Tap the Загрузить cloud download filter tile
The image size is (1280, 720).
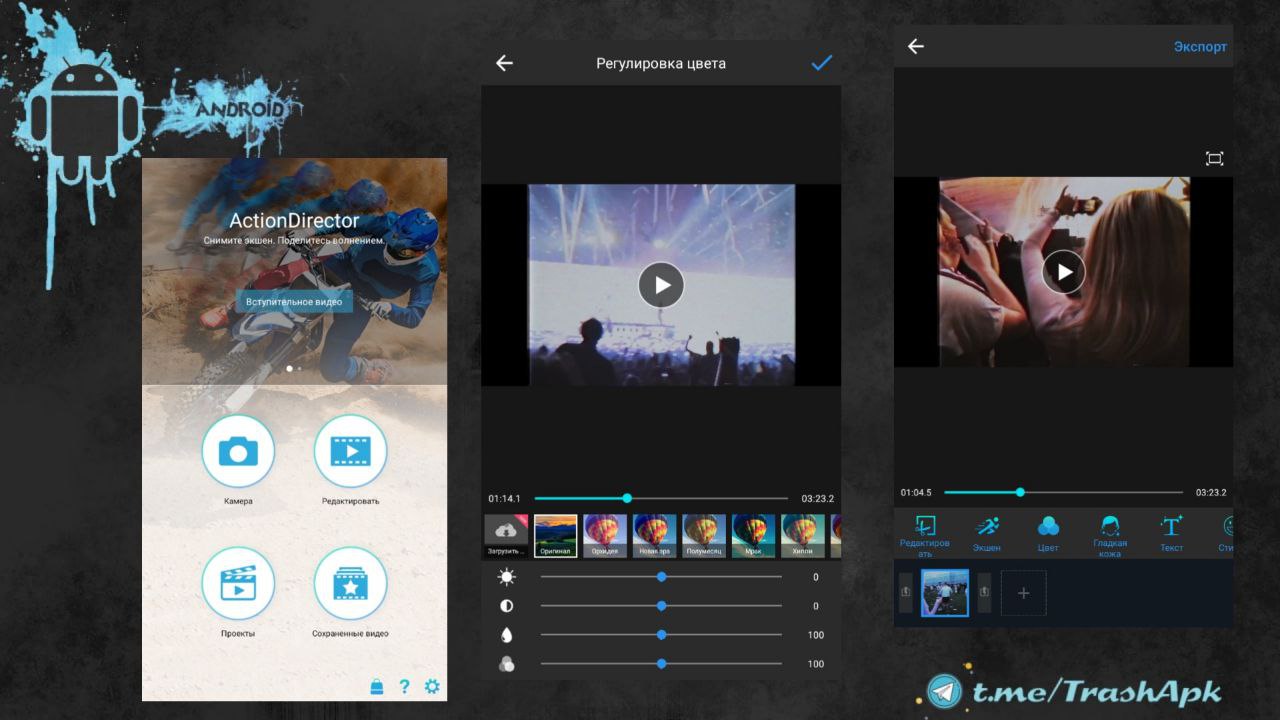[x=506, y=536]
